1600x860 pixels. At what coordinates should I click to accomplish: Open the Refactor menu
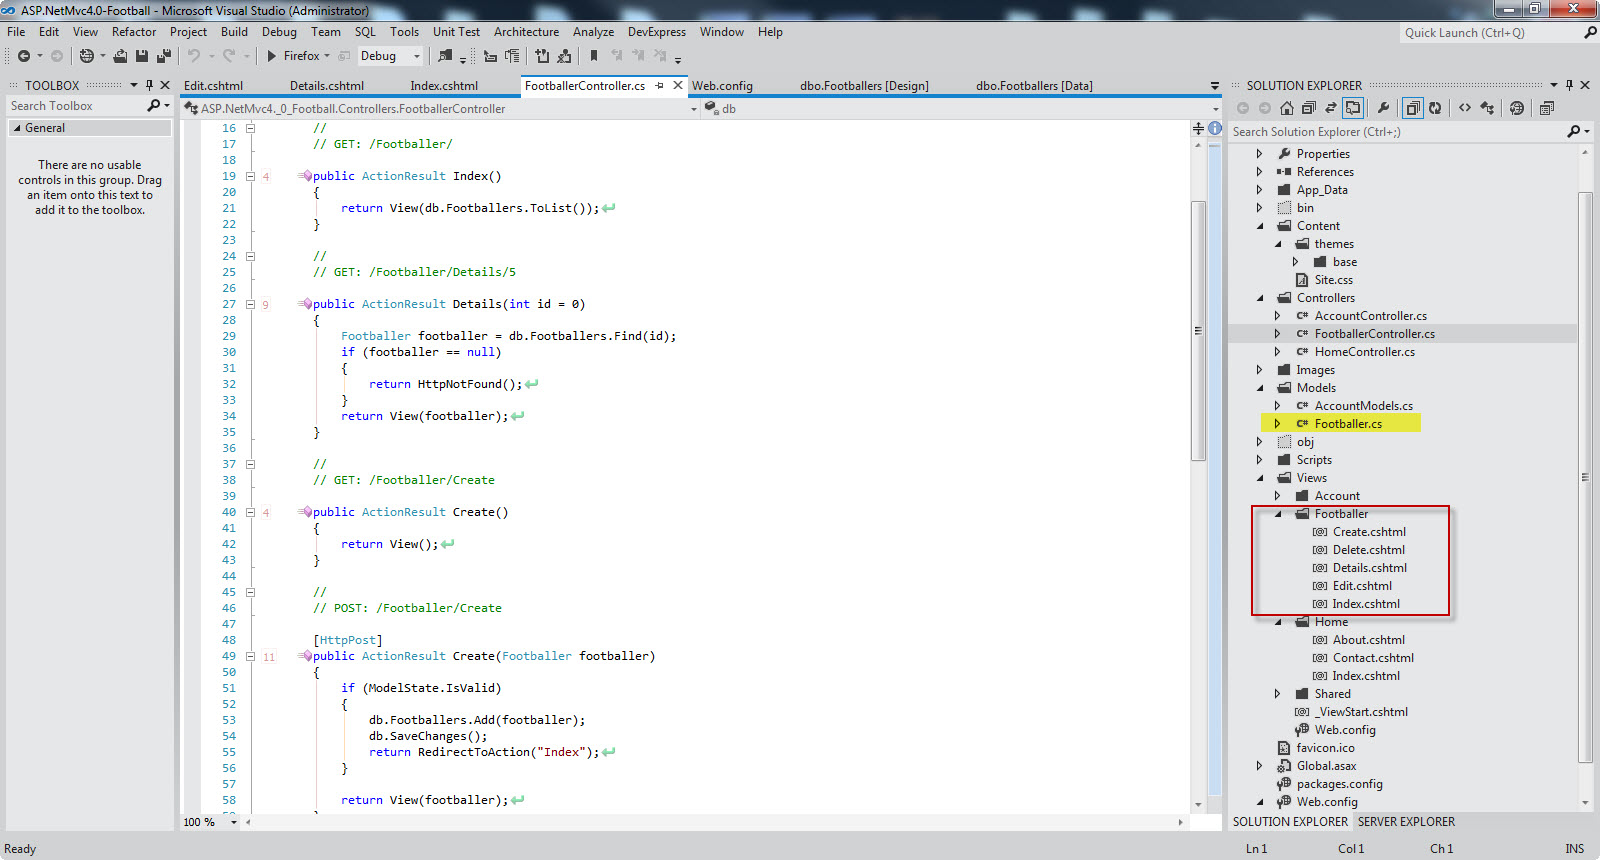(x=134, y=32)
